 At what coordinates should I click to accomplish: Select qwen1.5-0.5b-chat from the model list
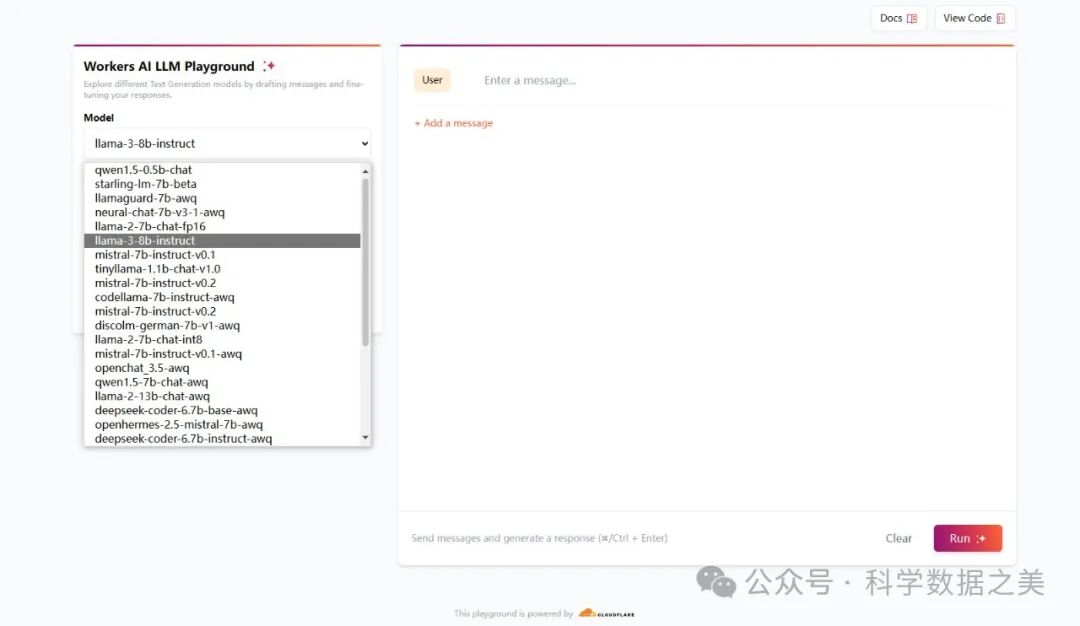point(143,170)
